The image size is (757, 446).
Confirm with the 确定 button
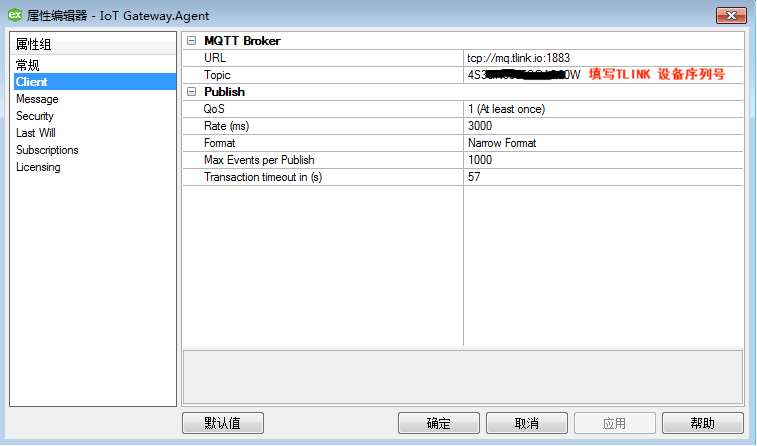(x=438, y=423)
